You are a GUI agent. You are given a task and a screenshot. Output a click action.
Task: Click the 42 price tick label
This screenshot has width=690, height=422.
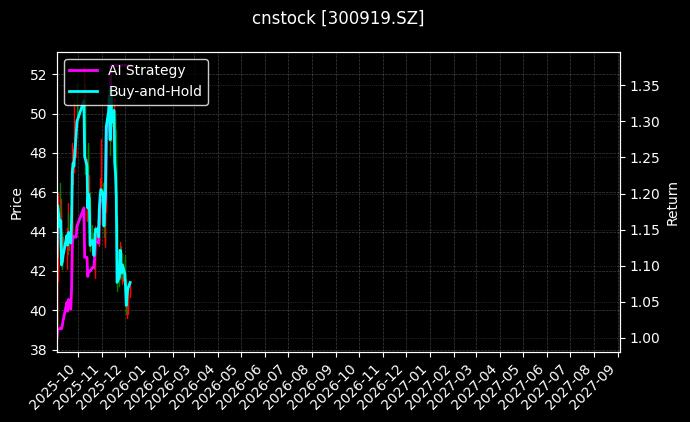tap(38, 271)
